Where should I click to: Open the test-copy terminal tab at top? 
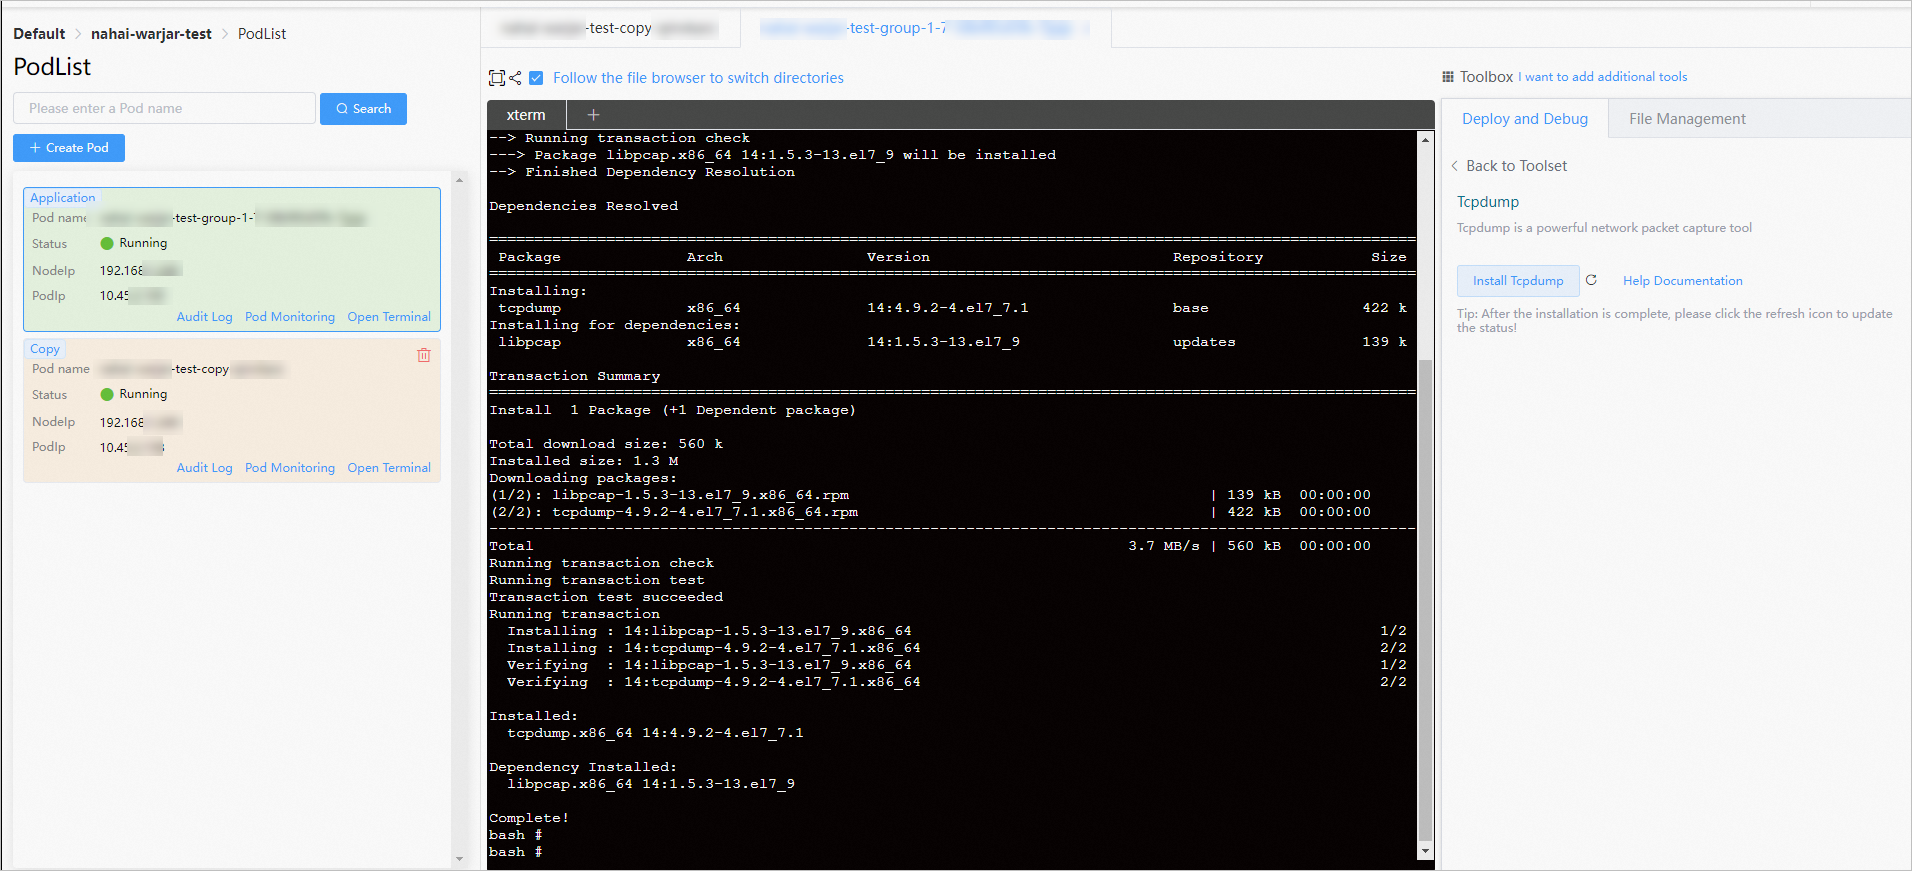click(610, 28)
